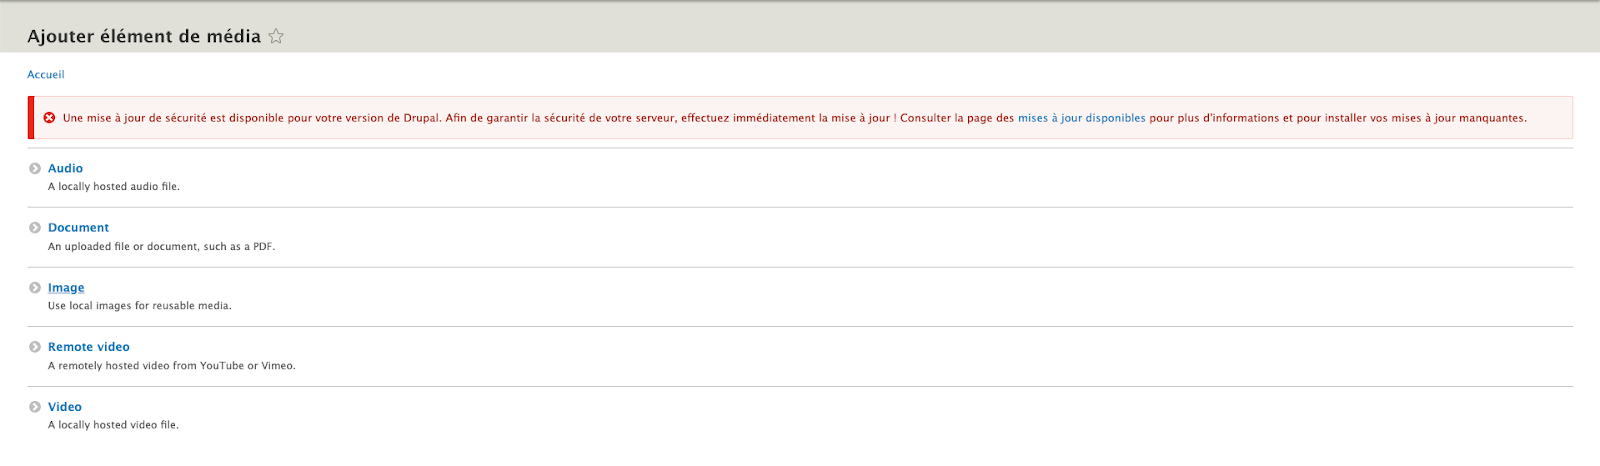Open the Remote video media type link

(89, 347)
